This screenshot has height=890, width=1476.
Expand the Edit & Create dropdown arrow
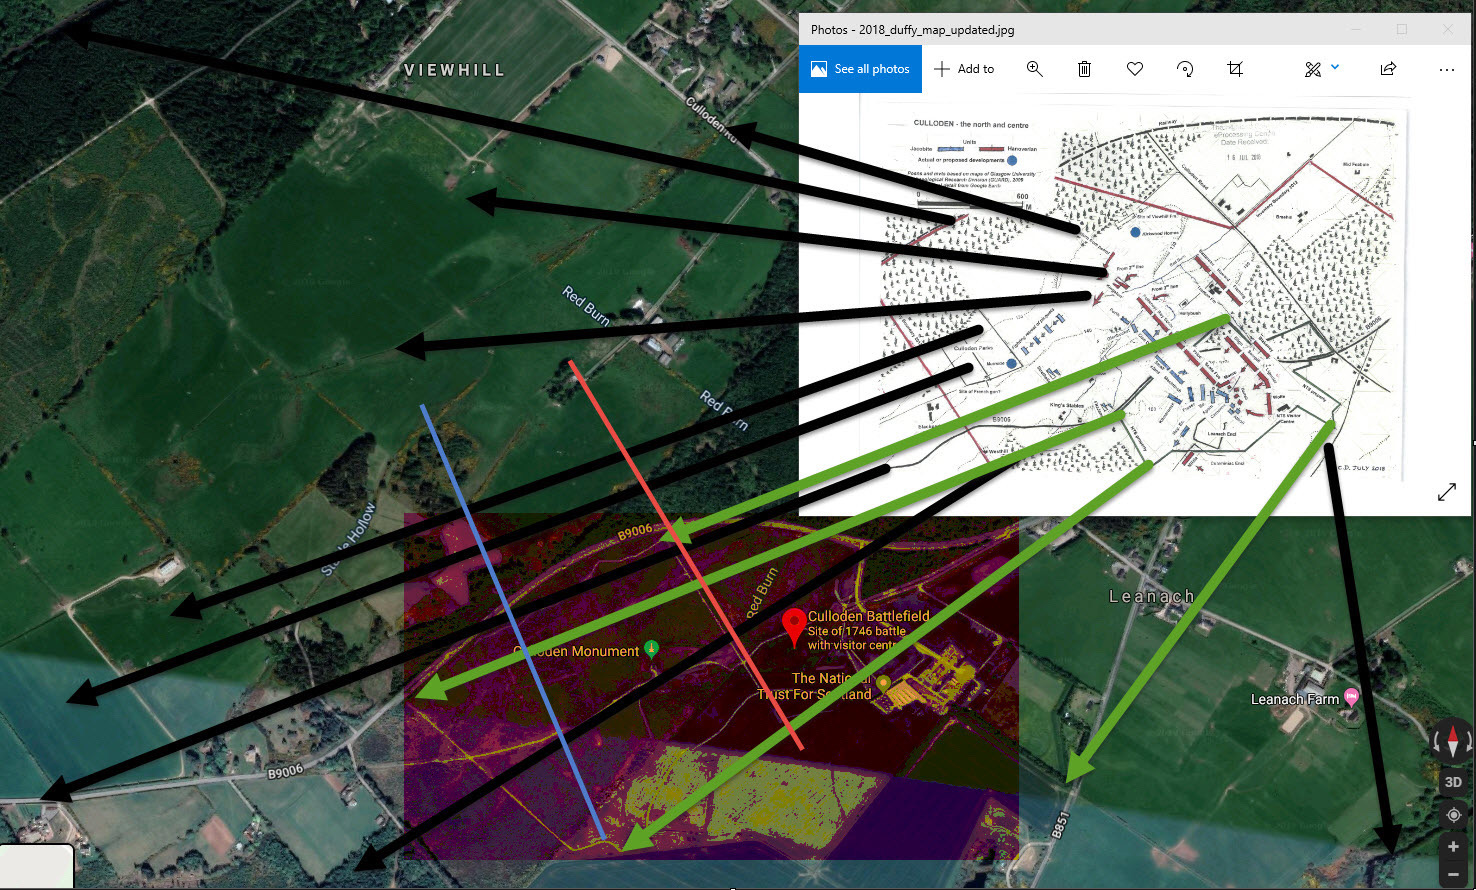(1335, 68)
